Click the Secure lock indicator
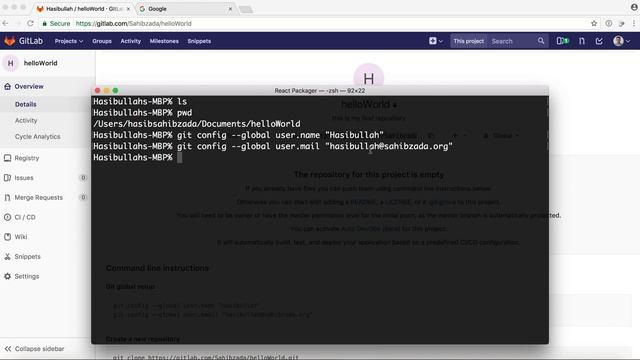Screen dimensions: 640x360 click(x=56, y=24)
